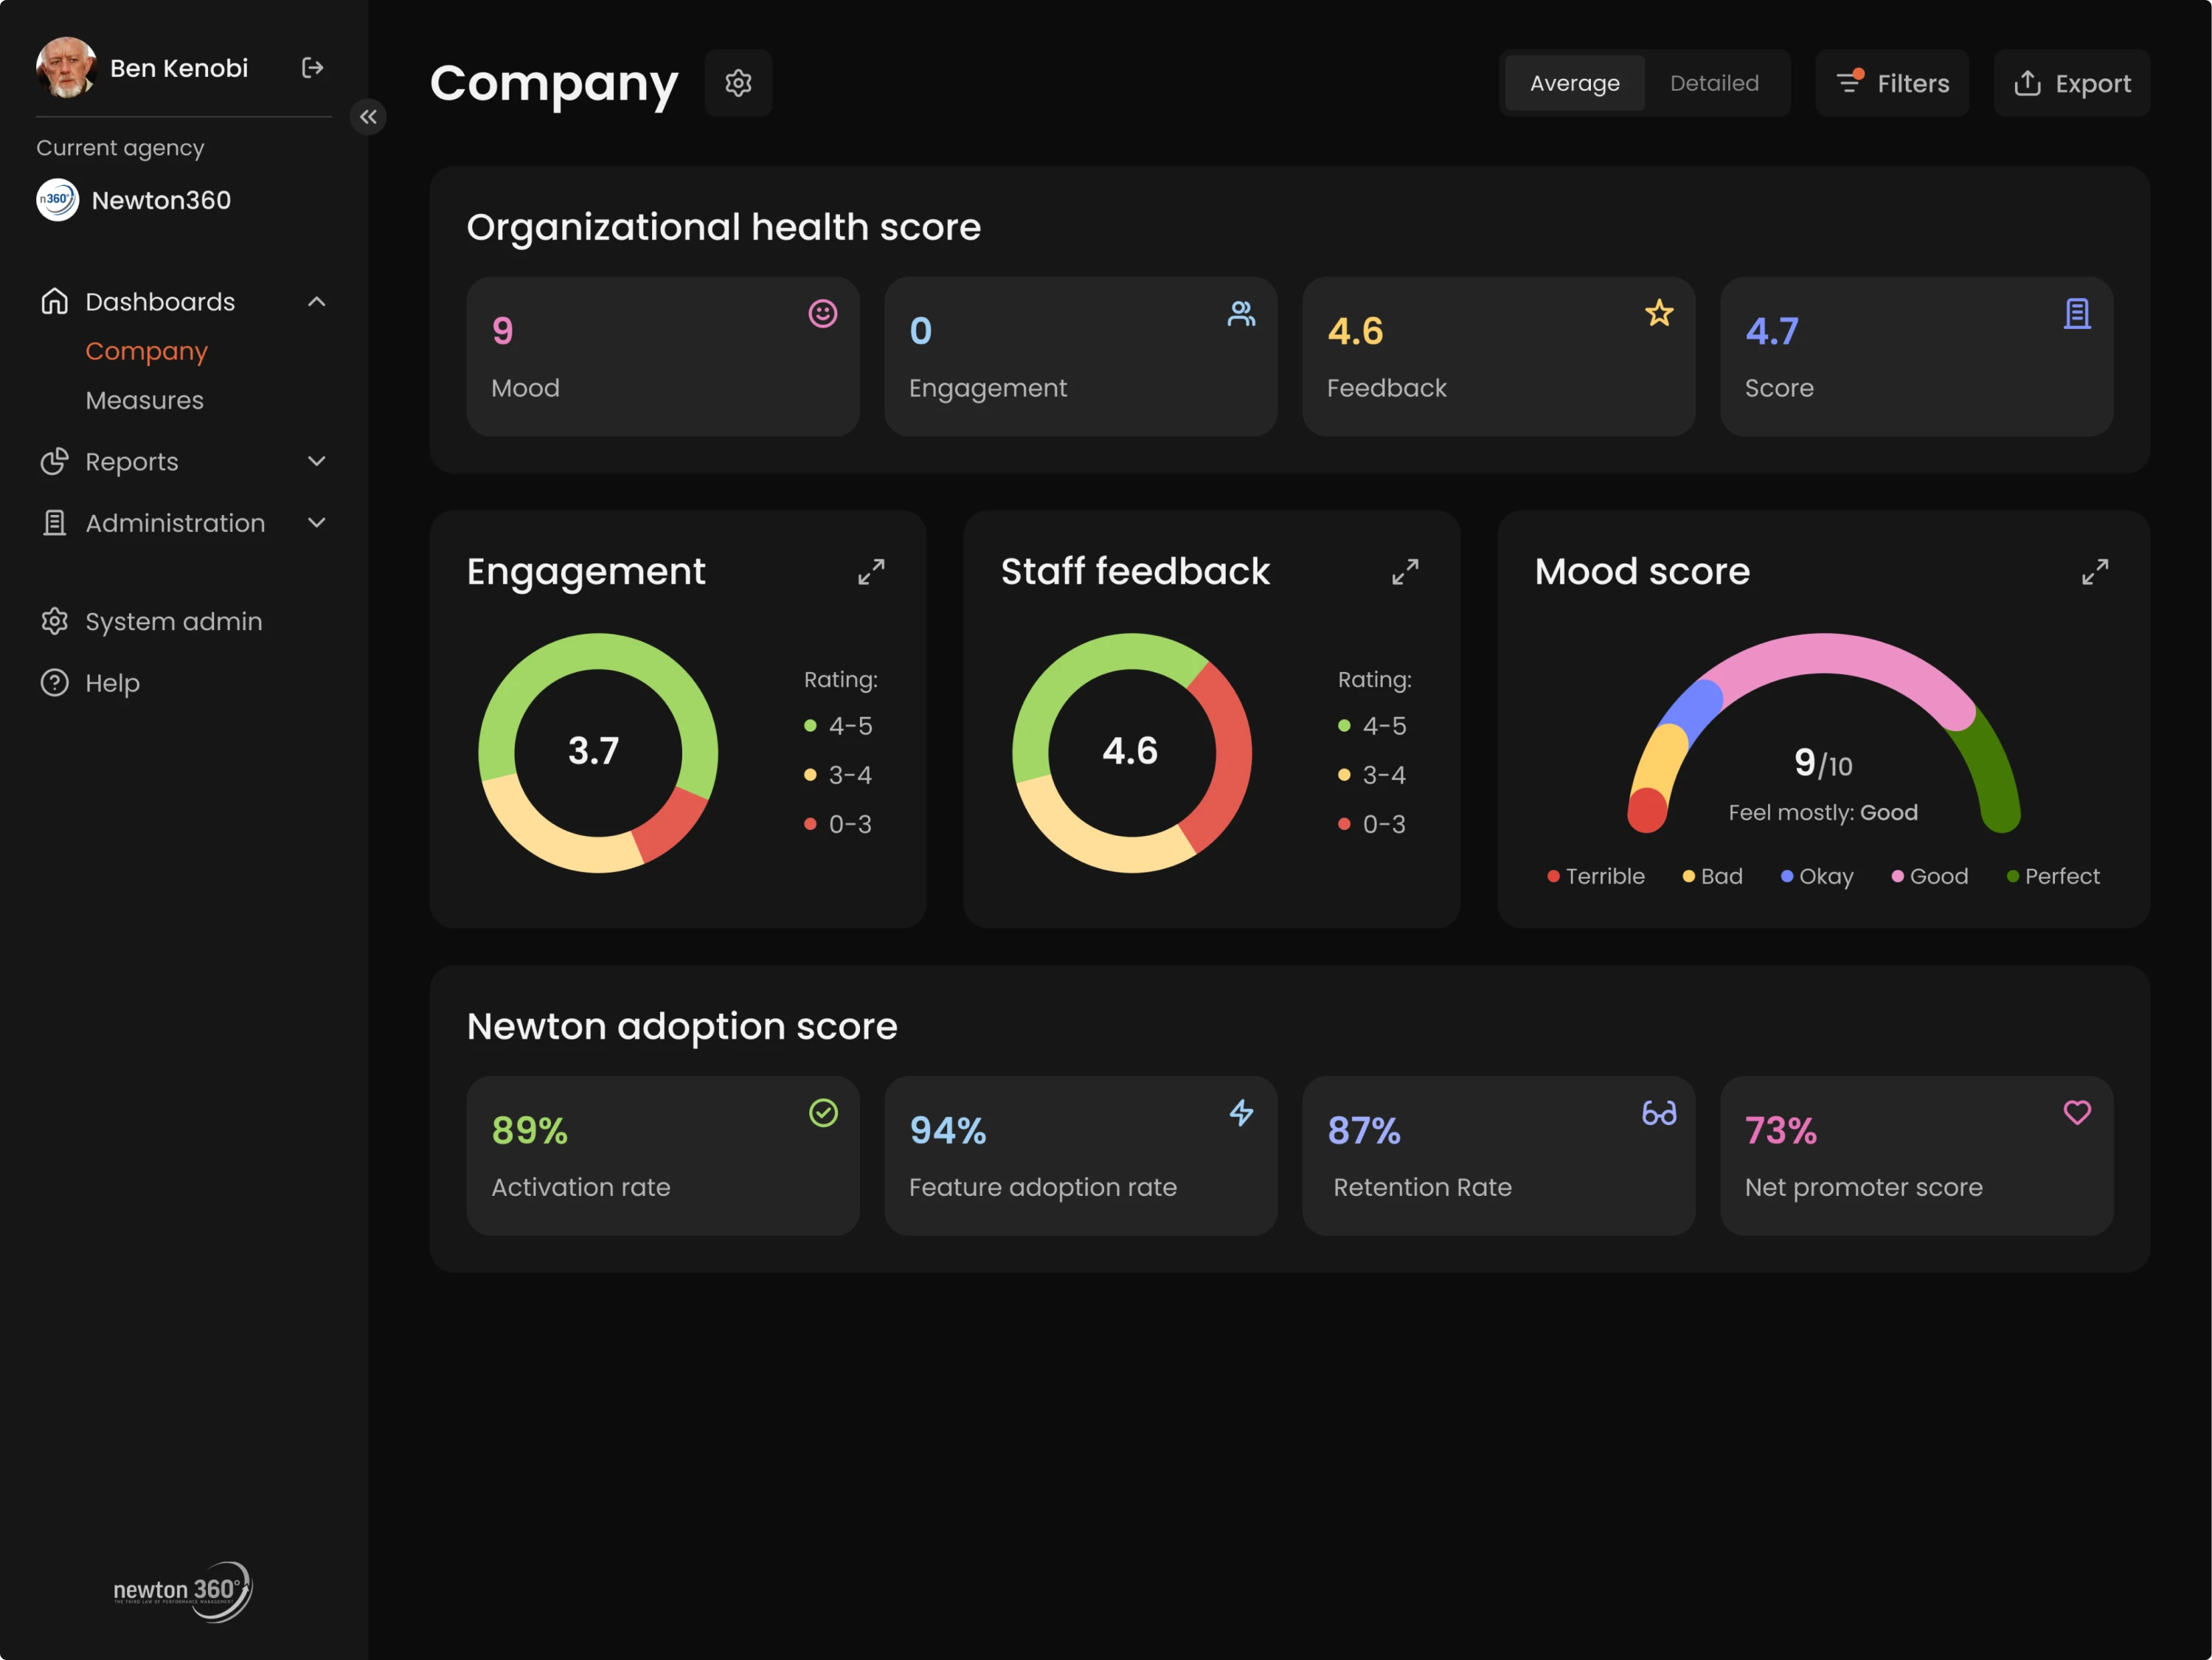Viewport: 2212px width, 1660px height.
Task: Toggle the 0-3 rating in Staff feedback legend
Action: coord(1372,824)
